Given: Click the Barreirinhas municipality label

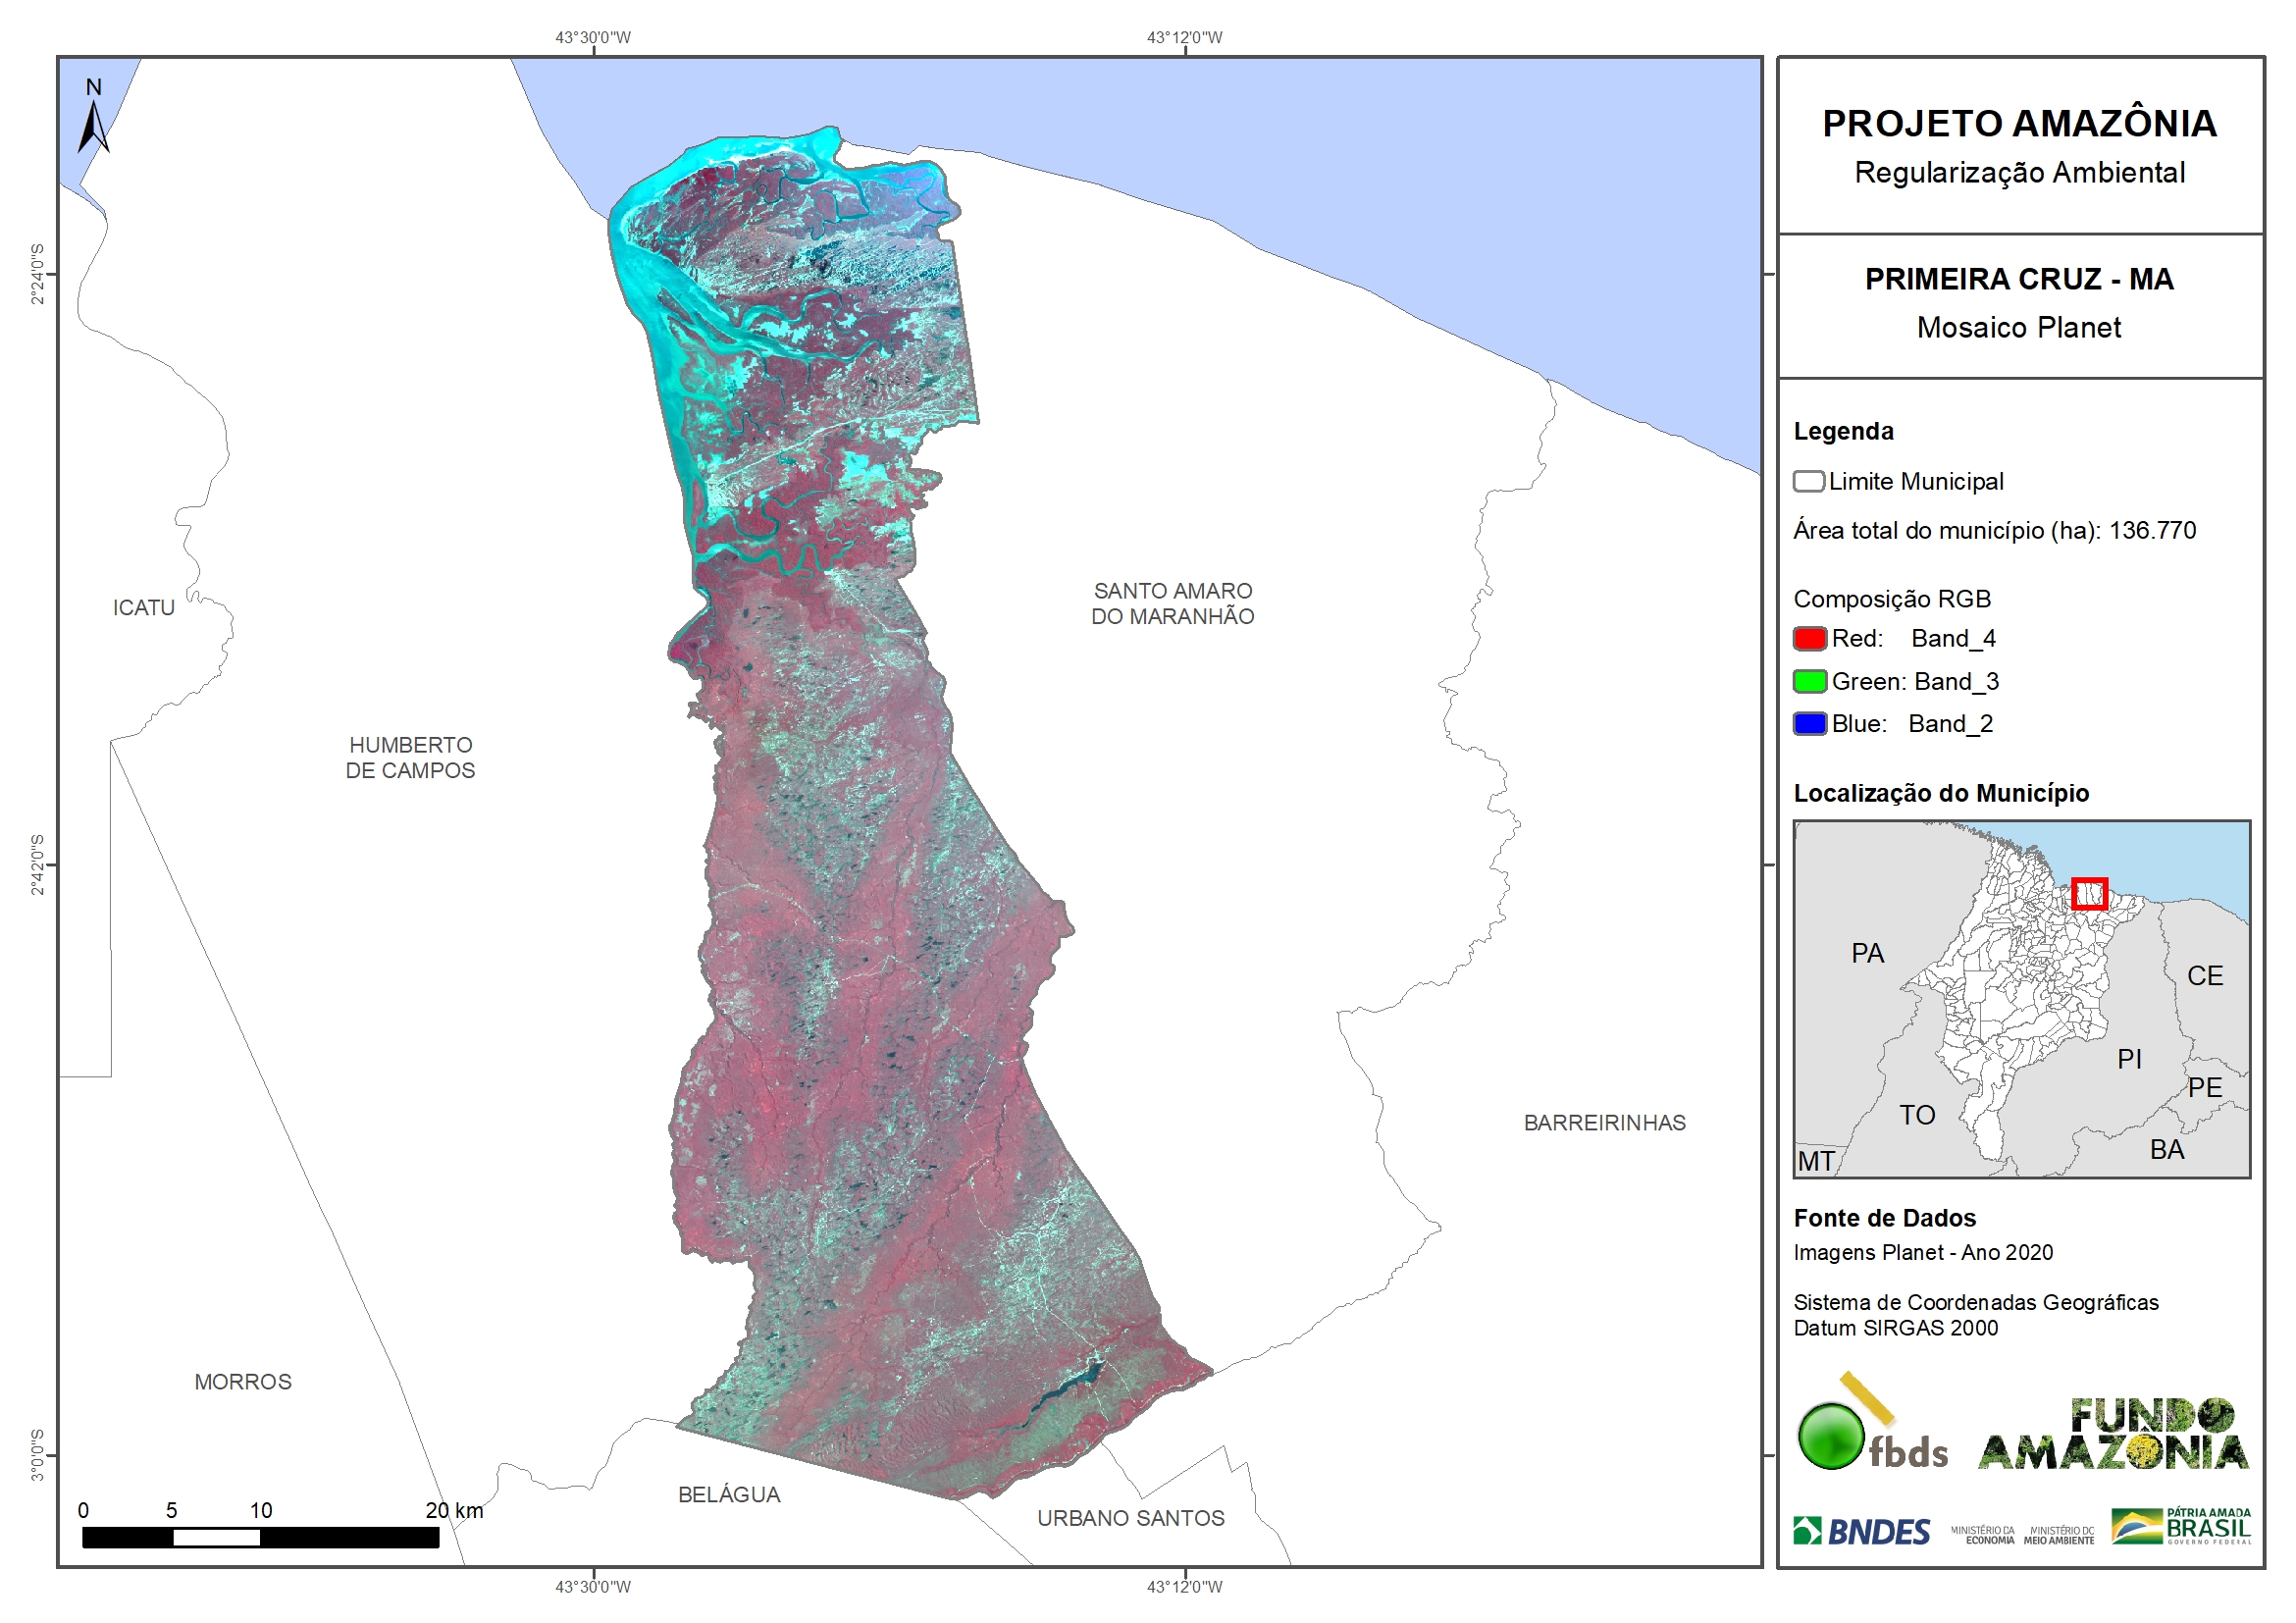Looking at the screenshot, I should click(1604, 1123).
